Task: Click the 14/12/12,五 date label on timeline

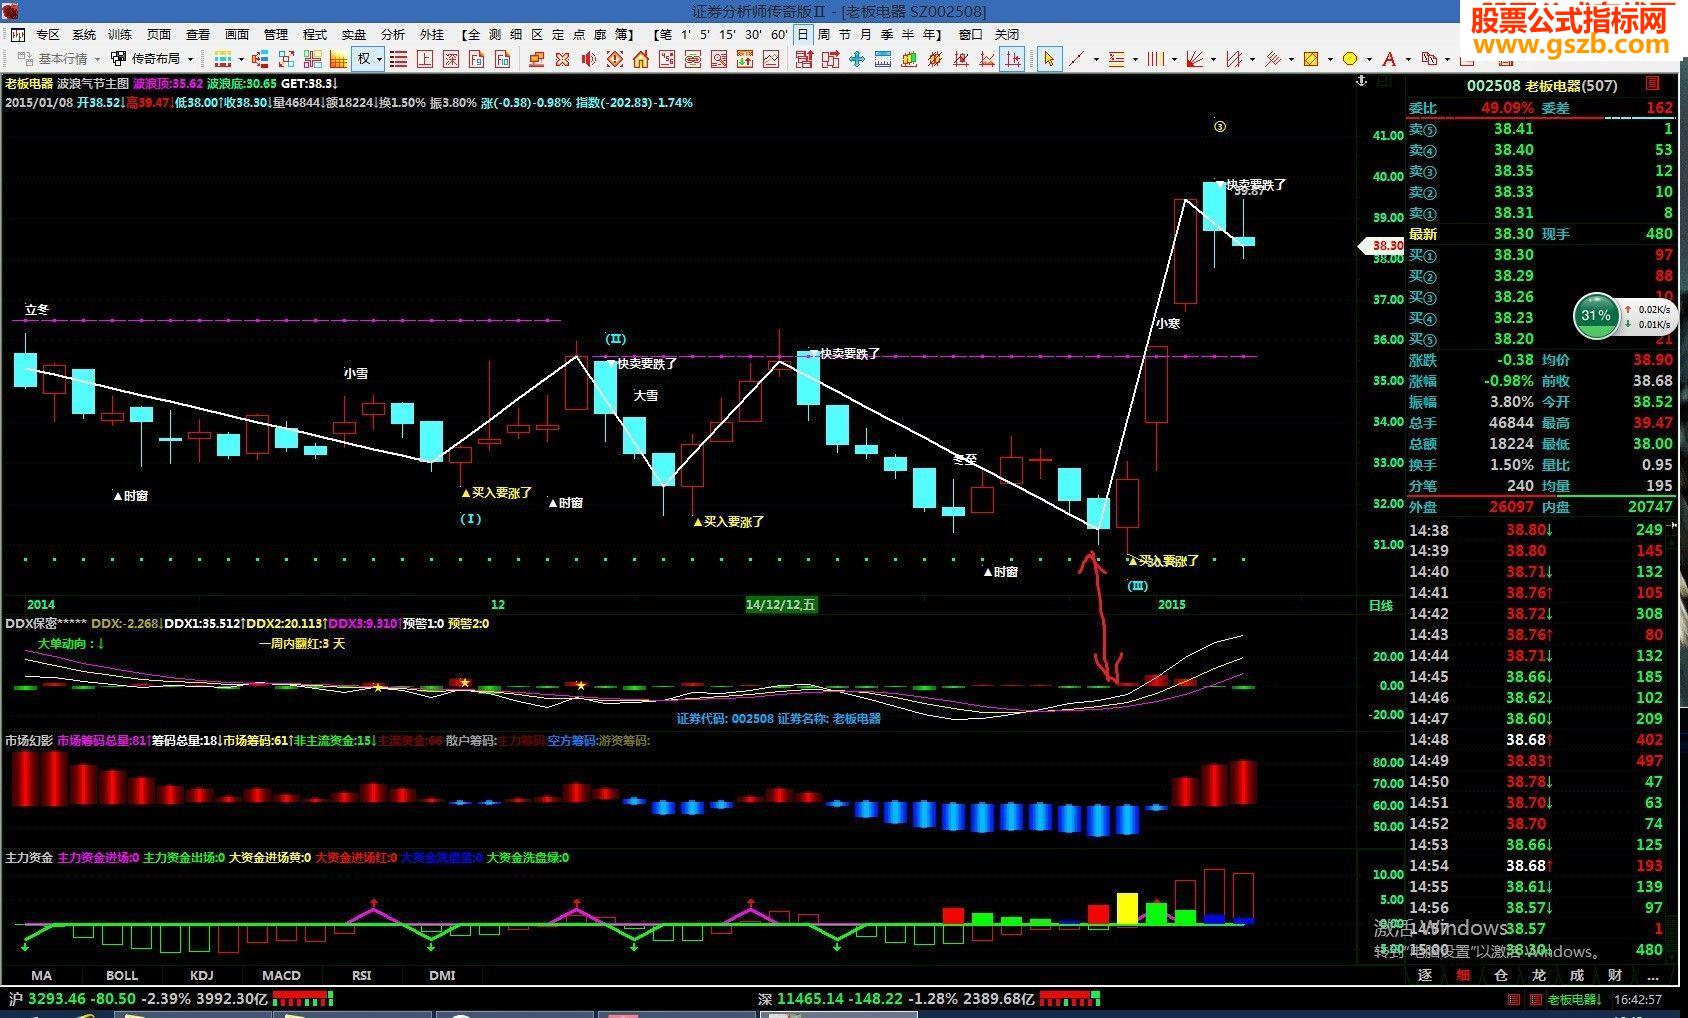Action: [x=781, y=604]
